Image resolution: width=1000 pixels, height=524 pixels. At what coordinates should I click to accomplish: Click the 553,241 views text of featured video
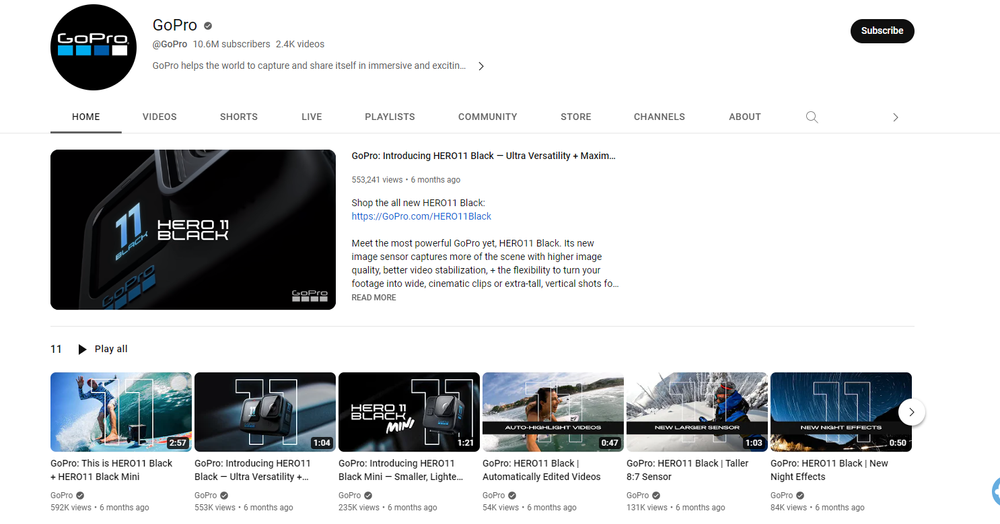pyautogui.click(x=377, y=180)
